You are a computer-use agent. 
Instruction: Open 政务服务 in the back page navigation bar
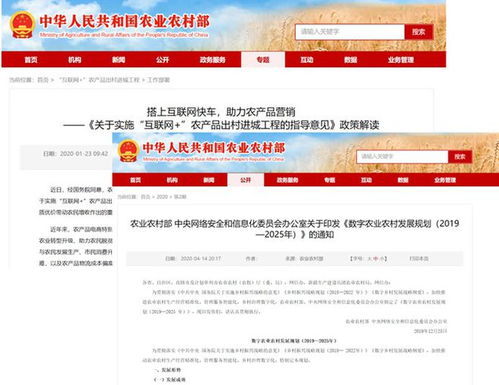point(213,60)
